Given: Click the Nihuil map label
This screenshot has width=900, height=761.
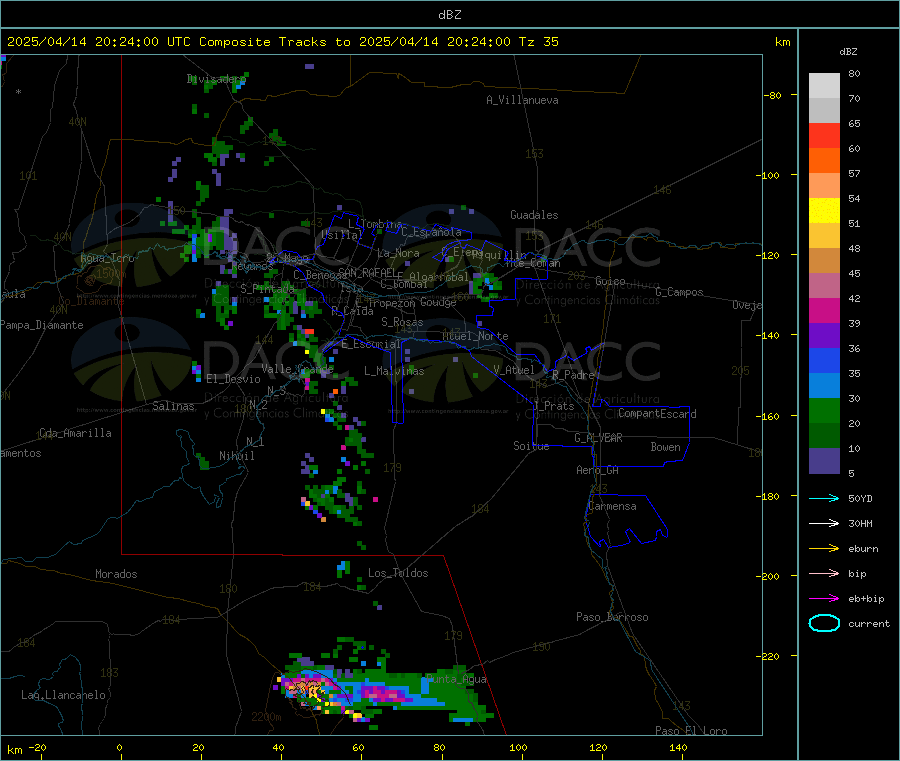Looking at the screenshot, I should click(237, 456).
